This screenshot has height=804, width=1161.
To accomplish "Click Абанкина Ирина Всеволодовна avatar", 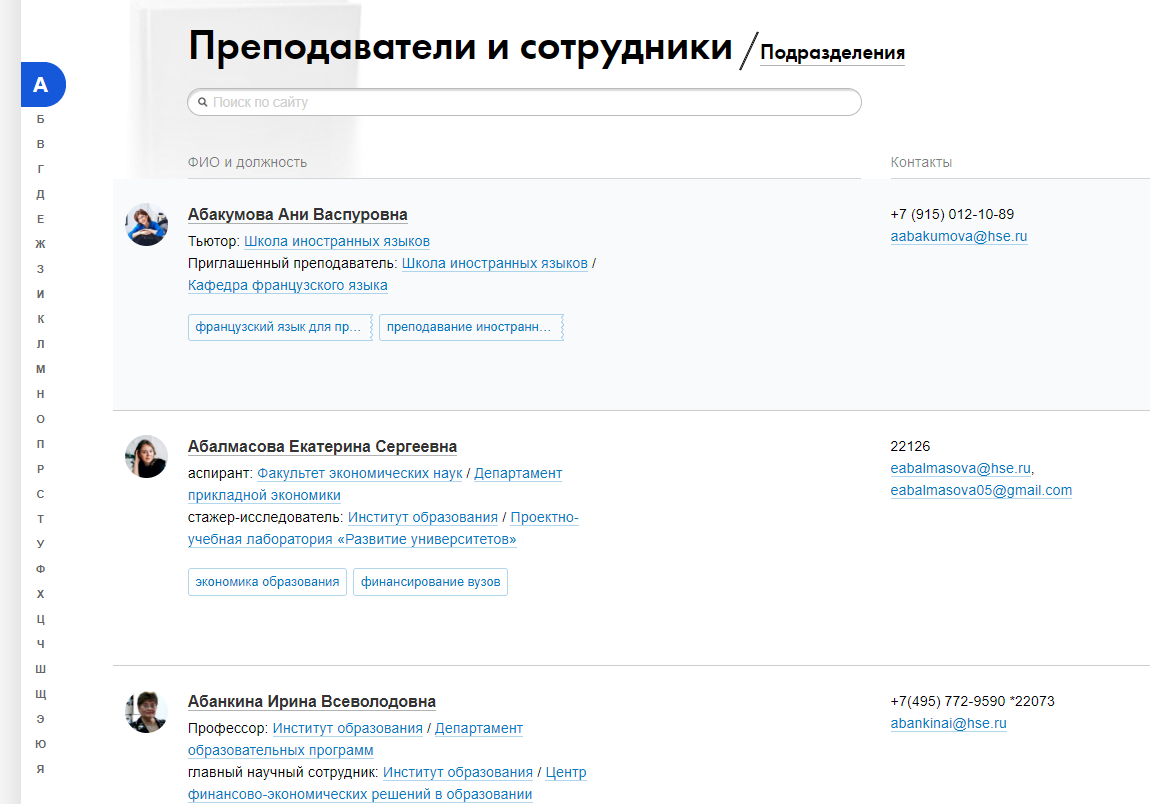I will (146, 712).
